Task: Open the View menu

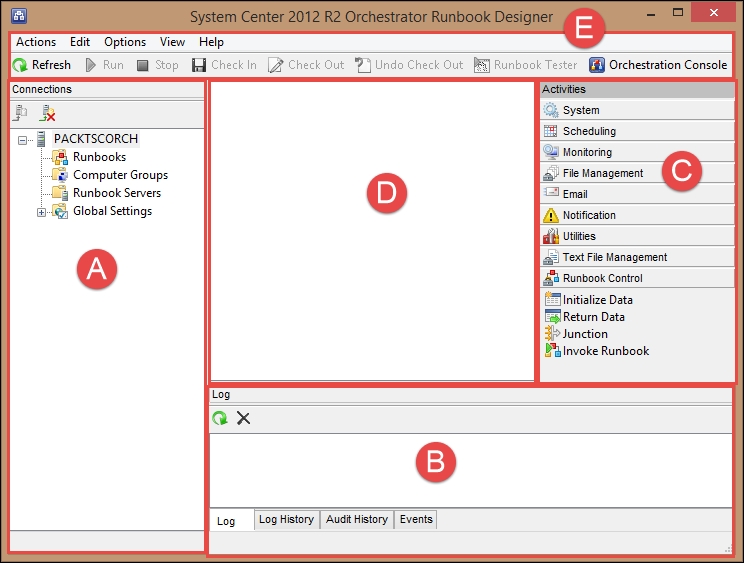Action: [172, 42]
